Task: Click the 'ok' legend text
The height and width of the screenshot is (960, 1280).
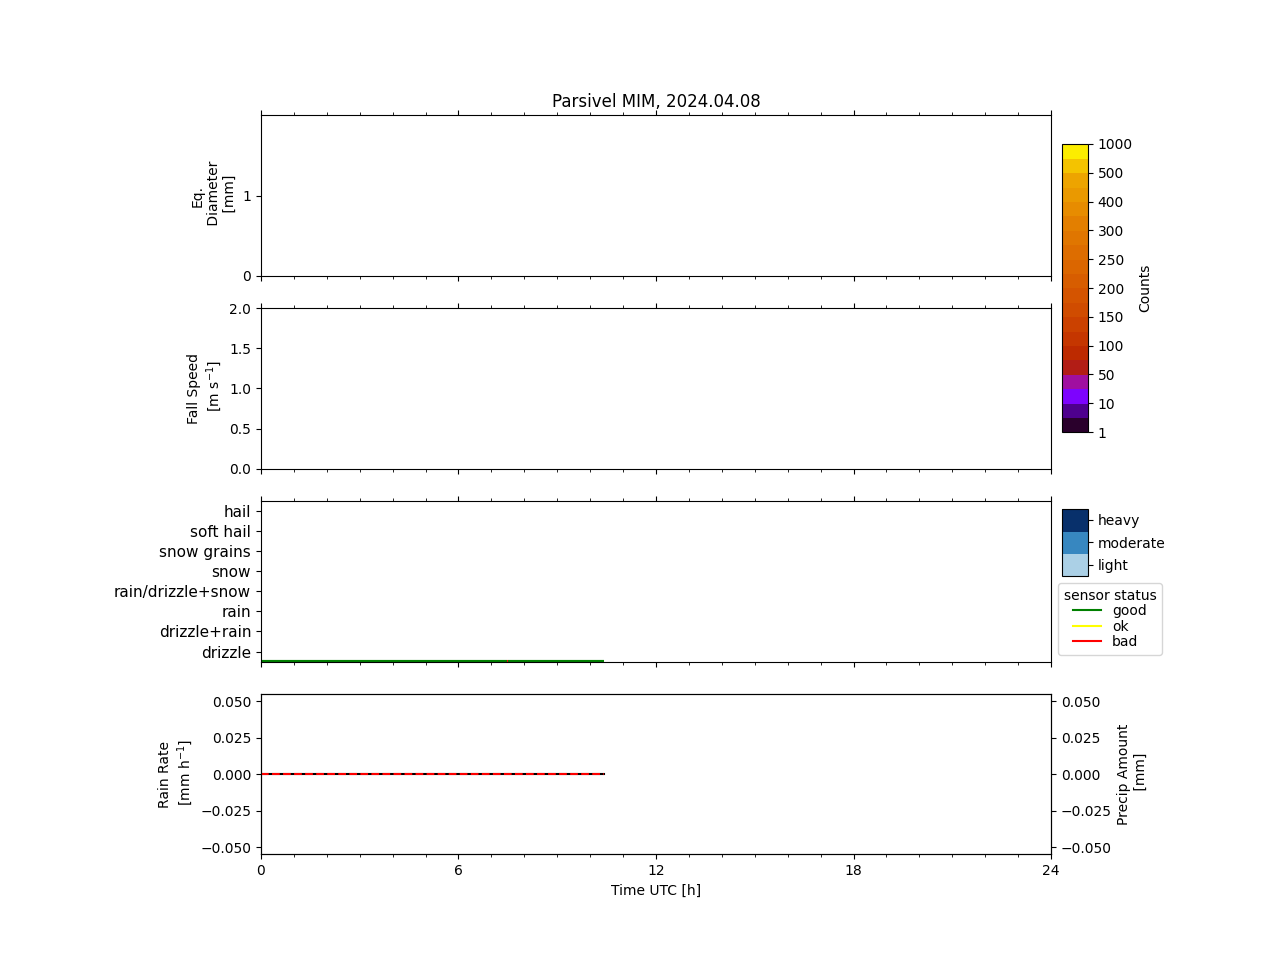Action: 1120,626
